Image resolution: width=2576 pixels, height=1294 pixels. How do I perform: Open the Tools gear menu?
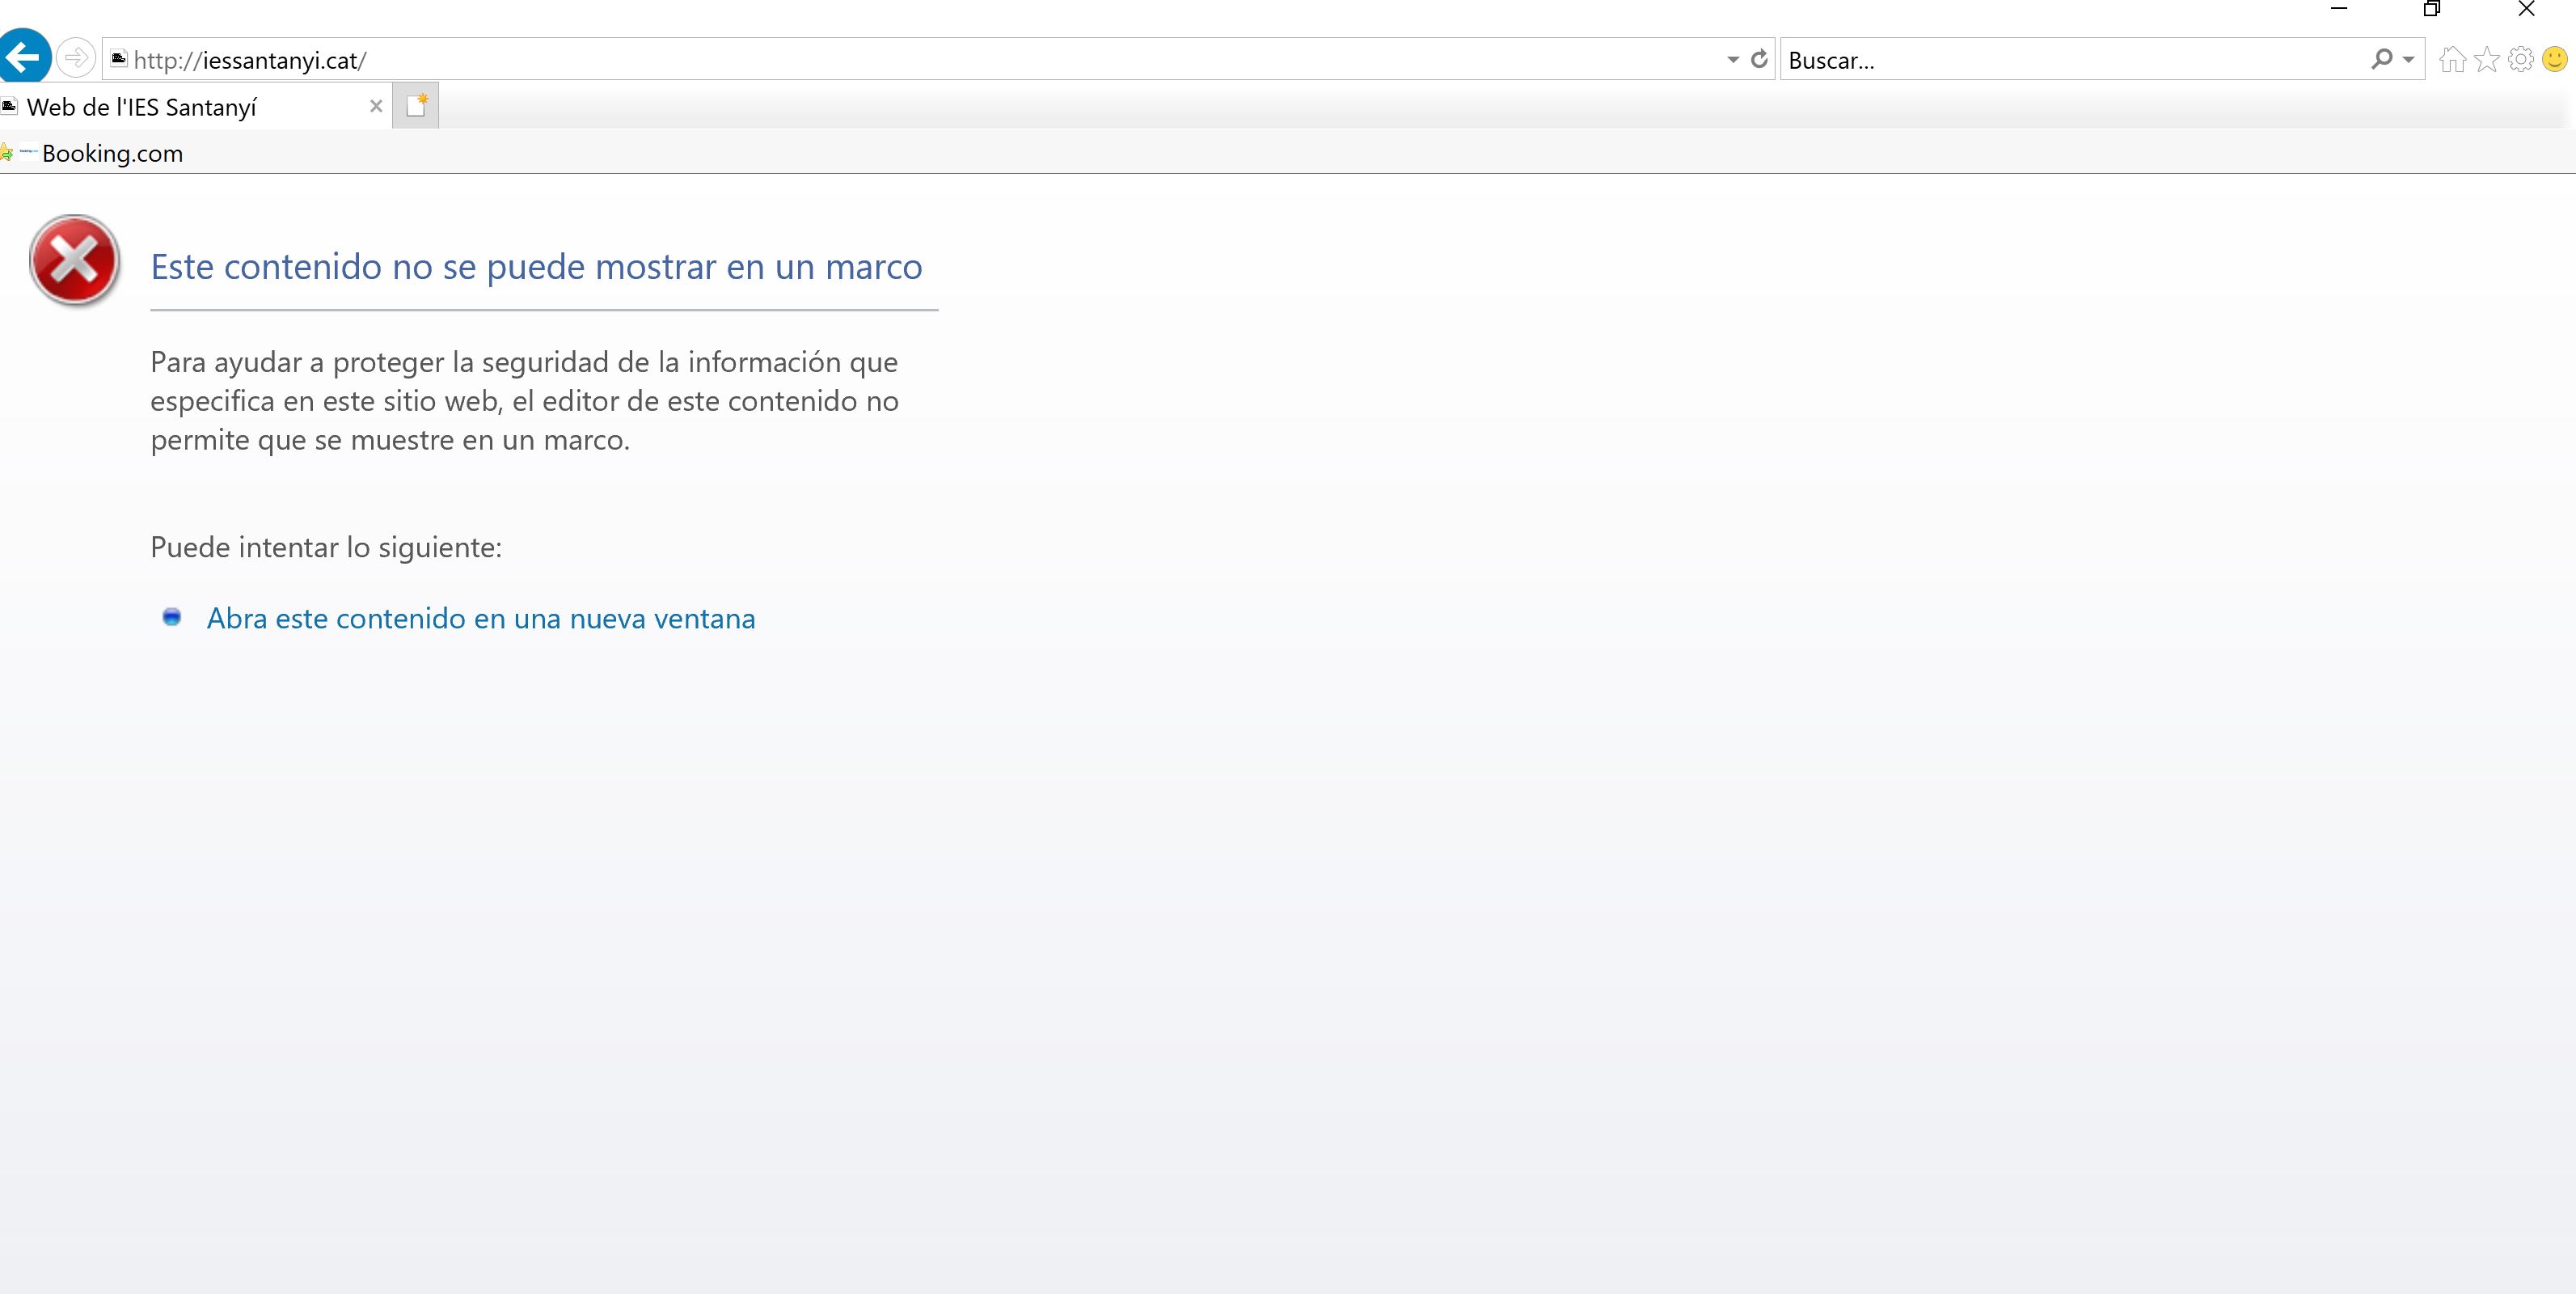tap(2520, 60)
